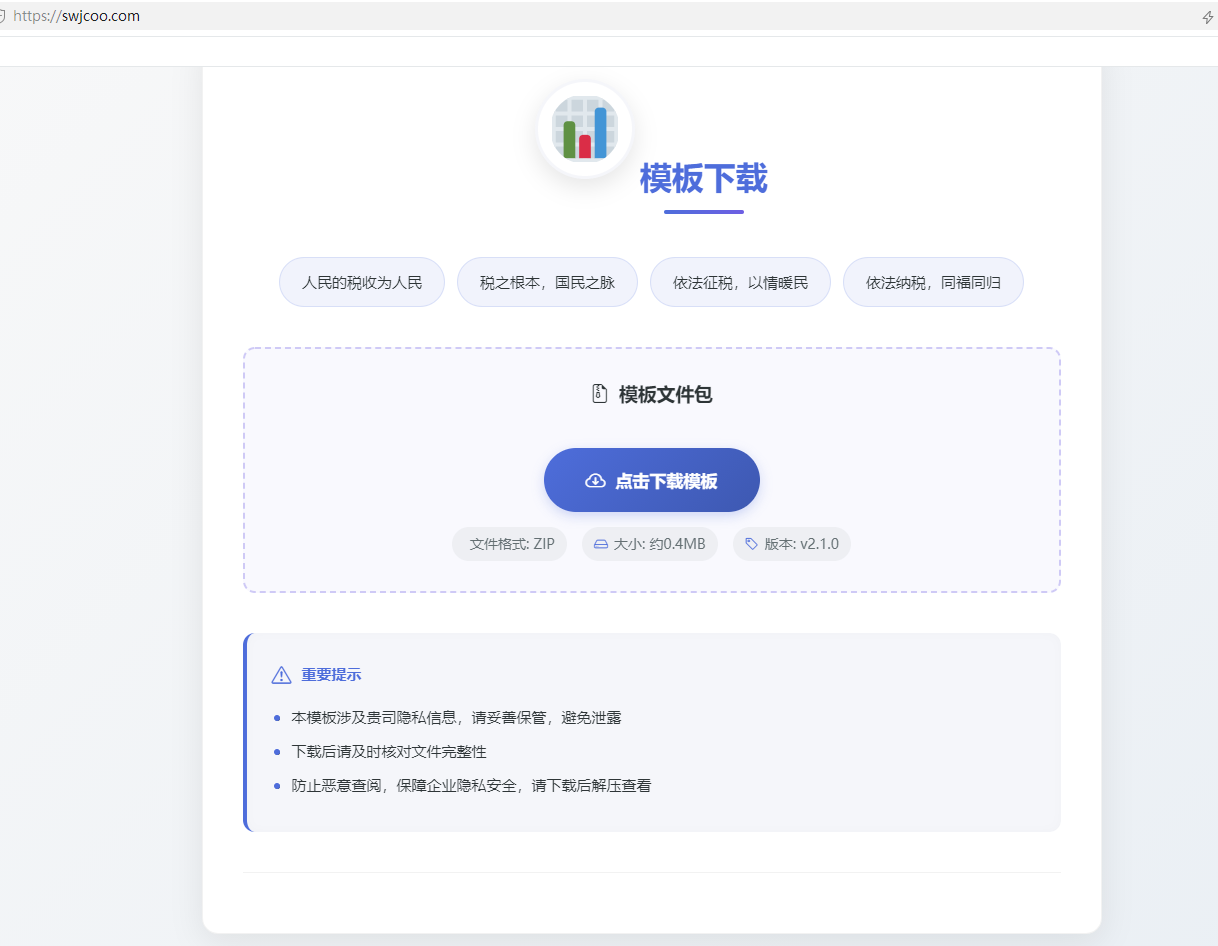Click the lightning icon in the browser toolbar
Viewport: 1218px width, 946px height.
point(1207,16)
